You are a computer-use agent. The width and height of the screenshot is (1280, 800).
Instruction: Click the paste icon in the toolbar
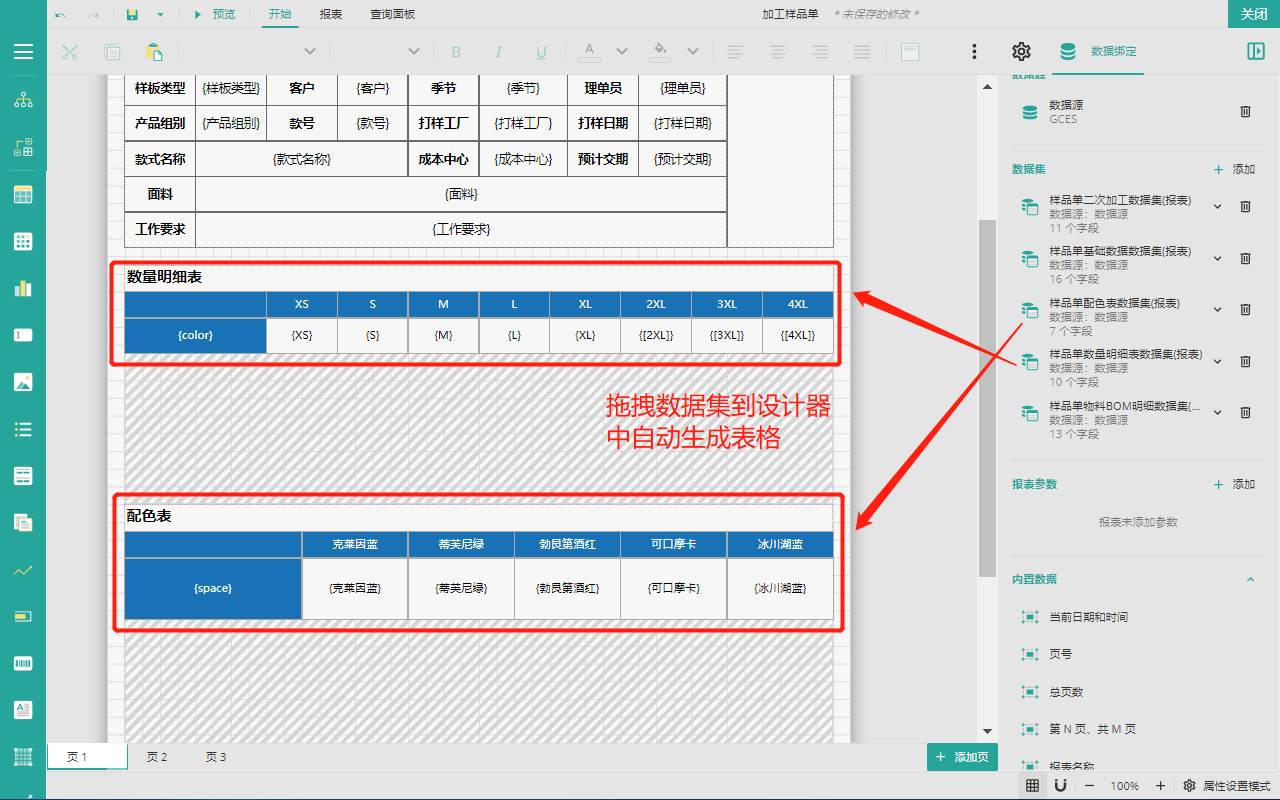pyautogui.click(x=154, y=52)
